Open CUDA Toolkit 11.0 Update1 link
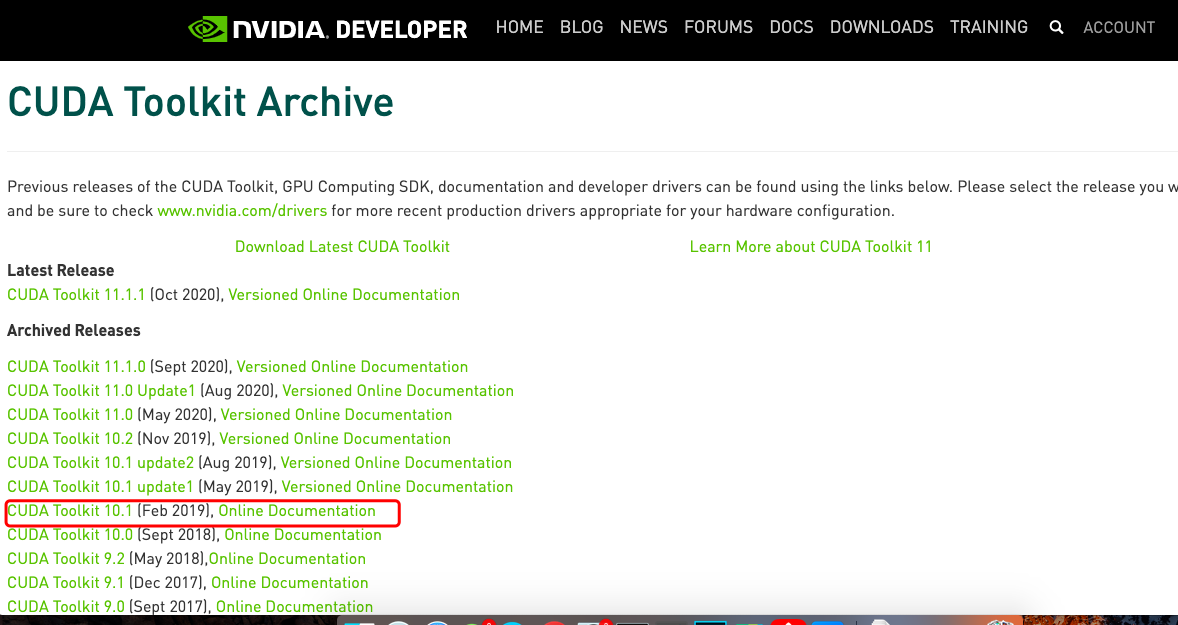This screenshot has height=625, width=1178. tap(101, 391)
